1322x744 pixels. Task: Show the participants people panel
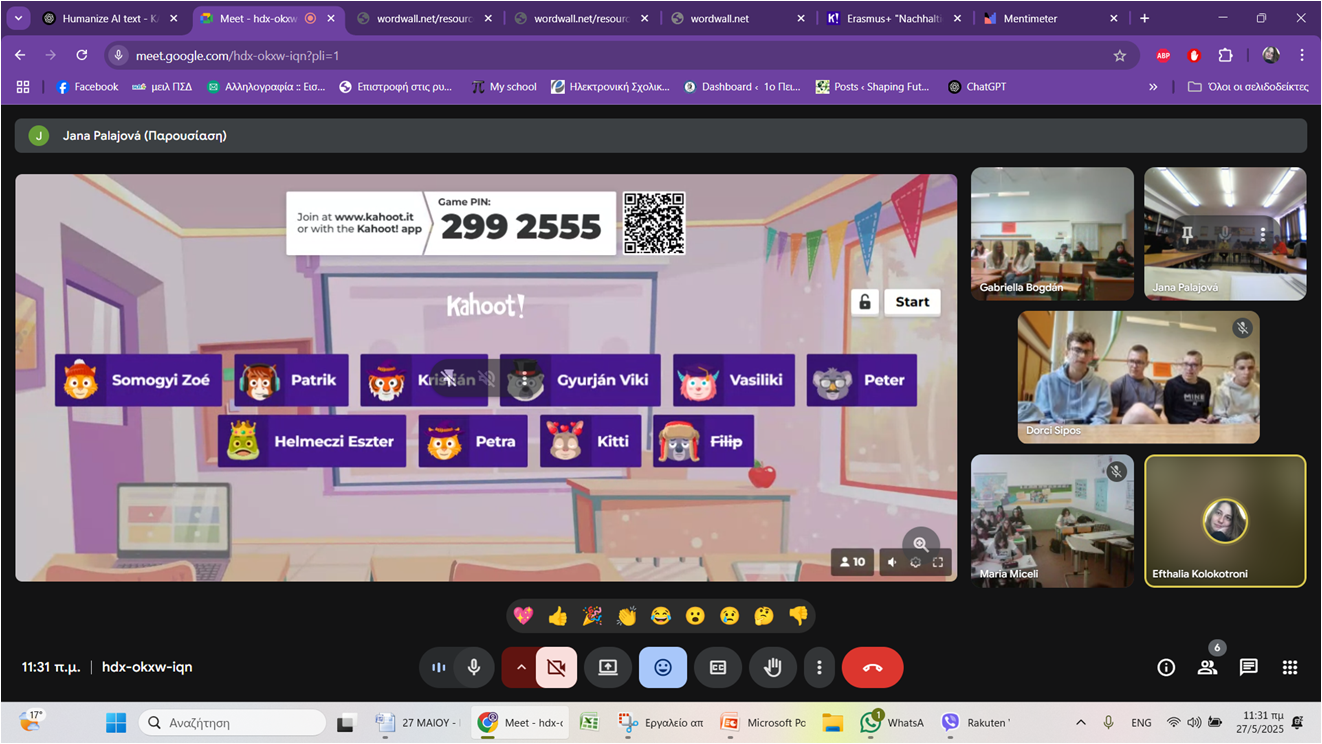point(1208,667)
